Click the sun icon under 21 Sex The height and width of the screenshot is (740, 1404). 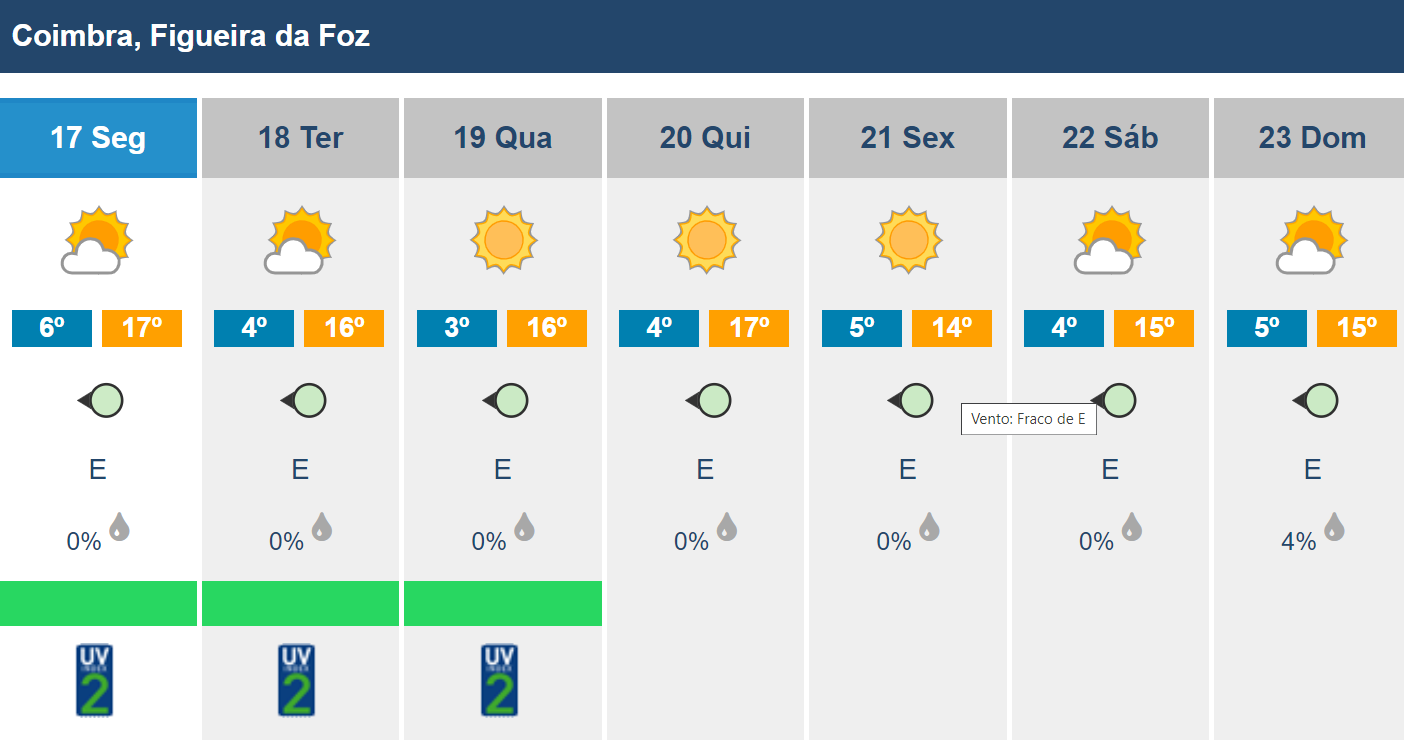point(908,240)
